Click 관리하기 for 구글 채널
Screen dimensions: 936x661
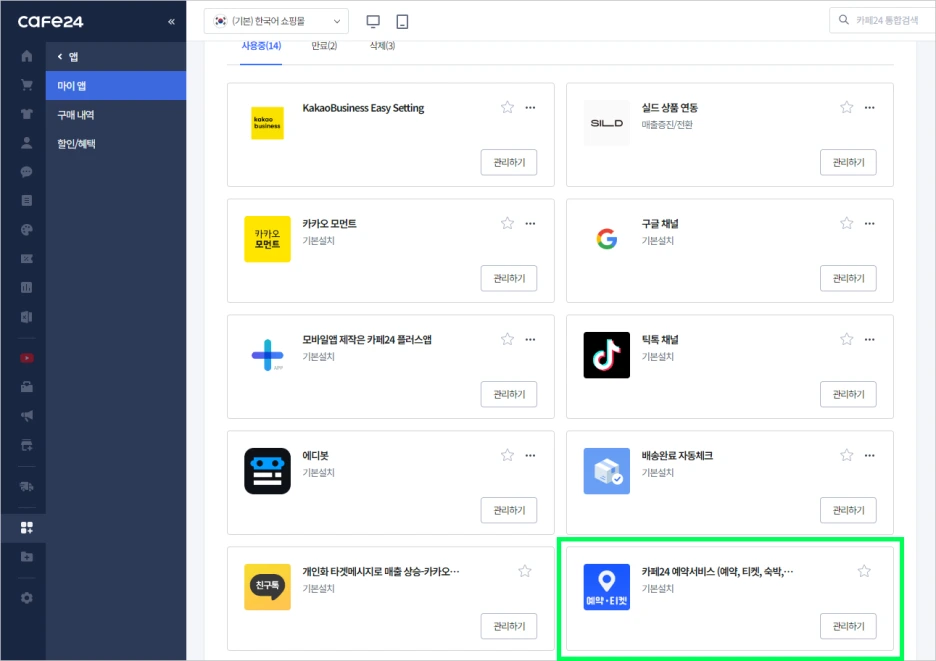(x=848, y=278)
